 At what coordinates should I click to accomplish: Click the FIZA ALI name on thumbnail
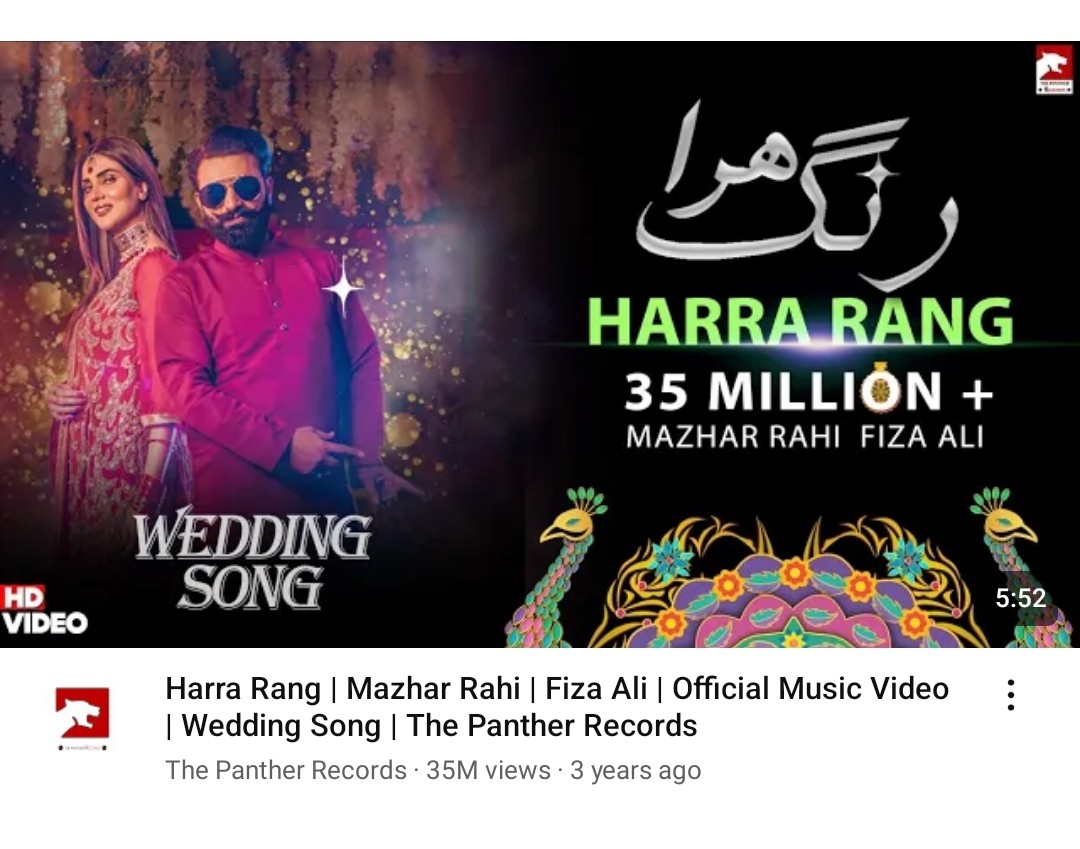922,437
